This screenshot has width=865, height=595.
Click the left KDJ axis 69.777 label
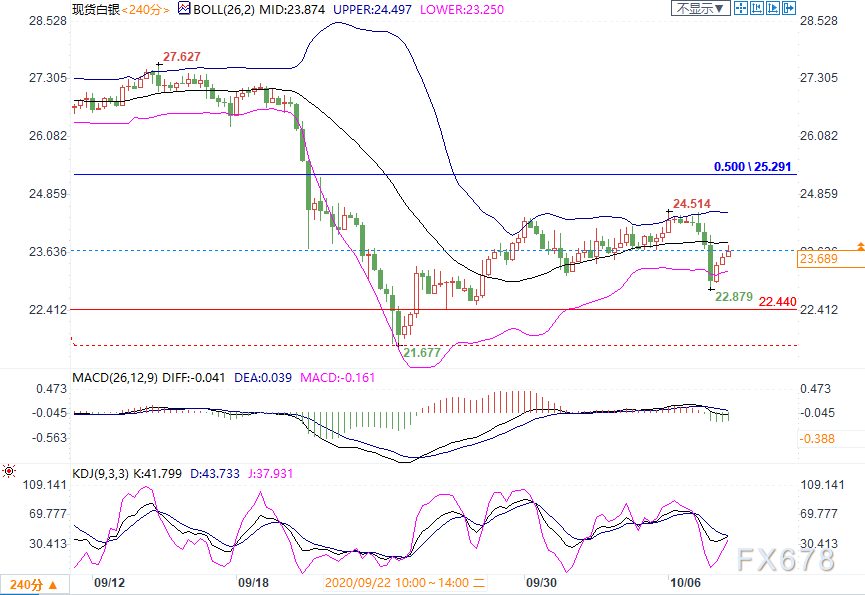pyautogui.click(x=47, y=514)
